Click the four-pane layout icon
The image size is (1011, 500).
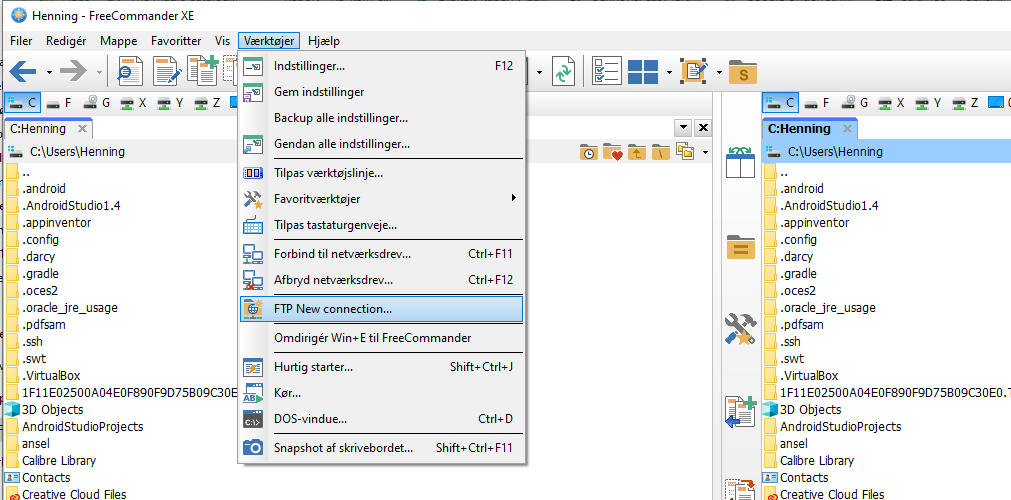643,72
